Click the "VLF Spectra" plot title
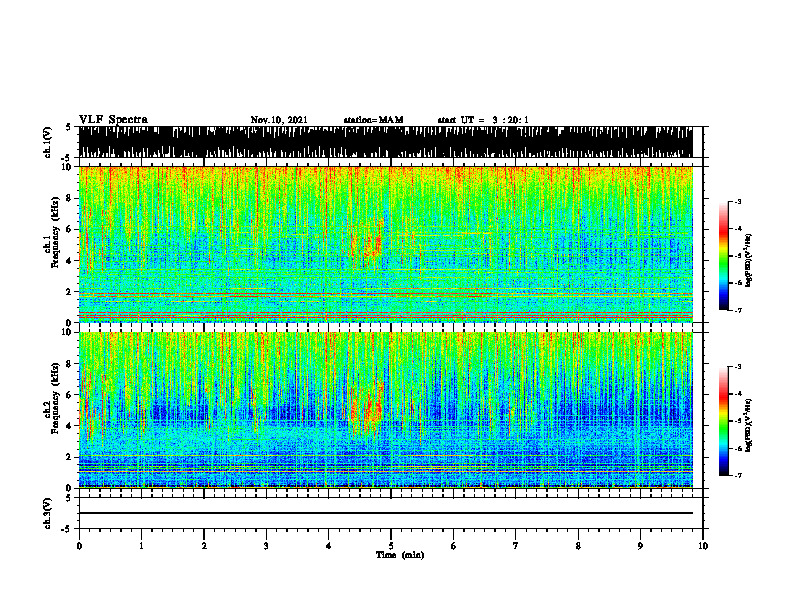Viewport: 792px width, 612px height. click(x=113, y=120)
